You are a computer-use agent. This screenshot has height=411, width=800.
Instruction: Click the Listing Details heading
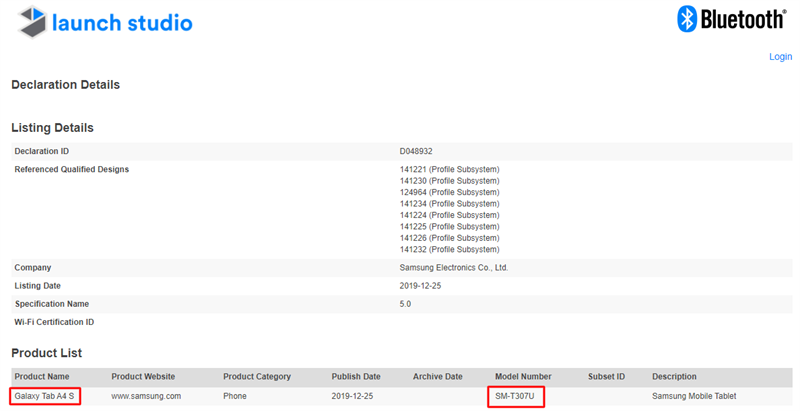53,127
